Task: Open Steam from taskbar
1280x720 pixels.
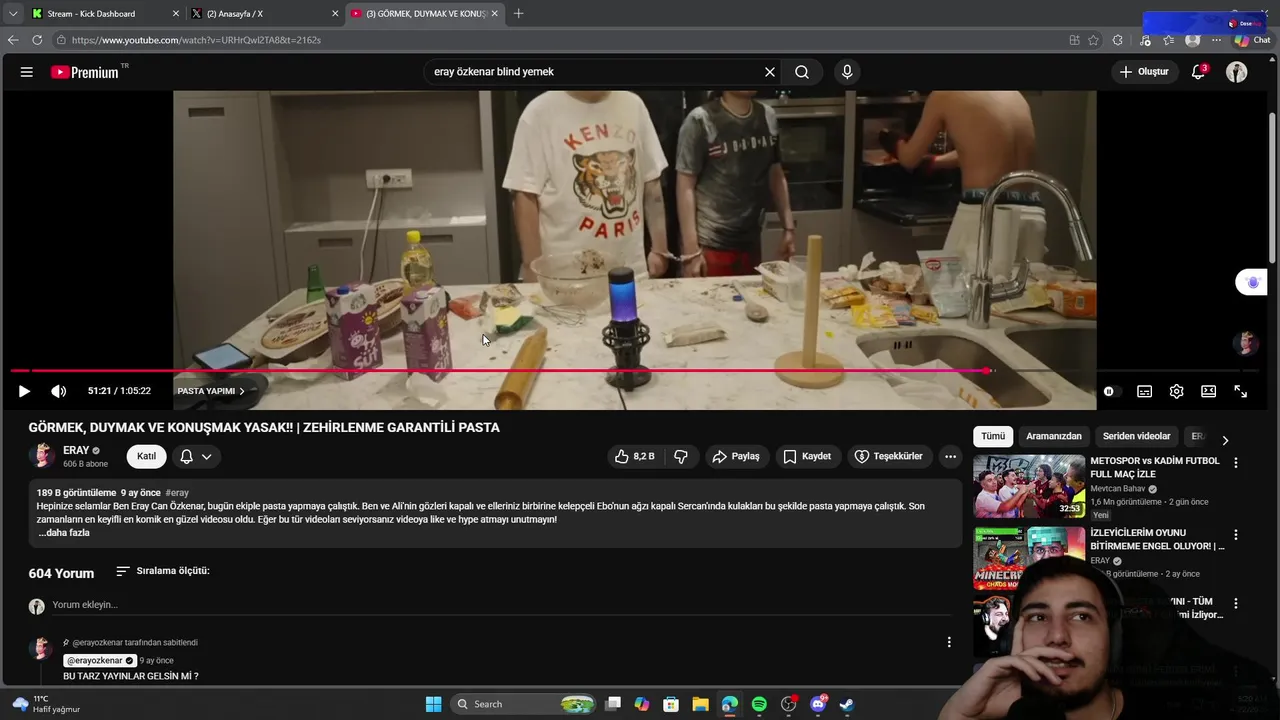Action: tap(846, 704)
